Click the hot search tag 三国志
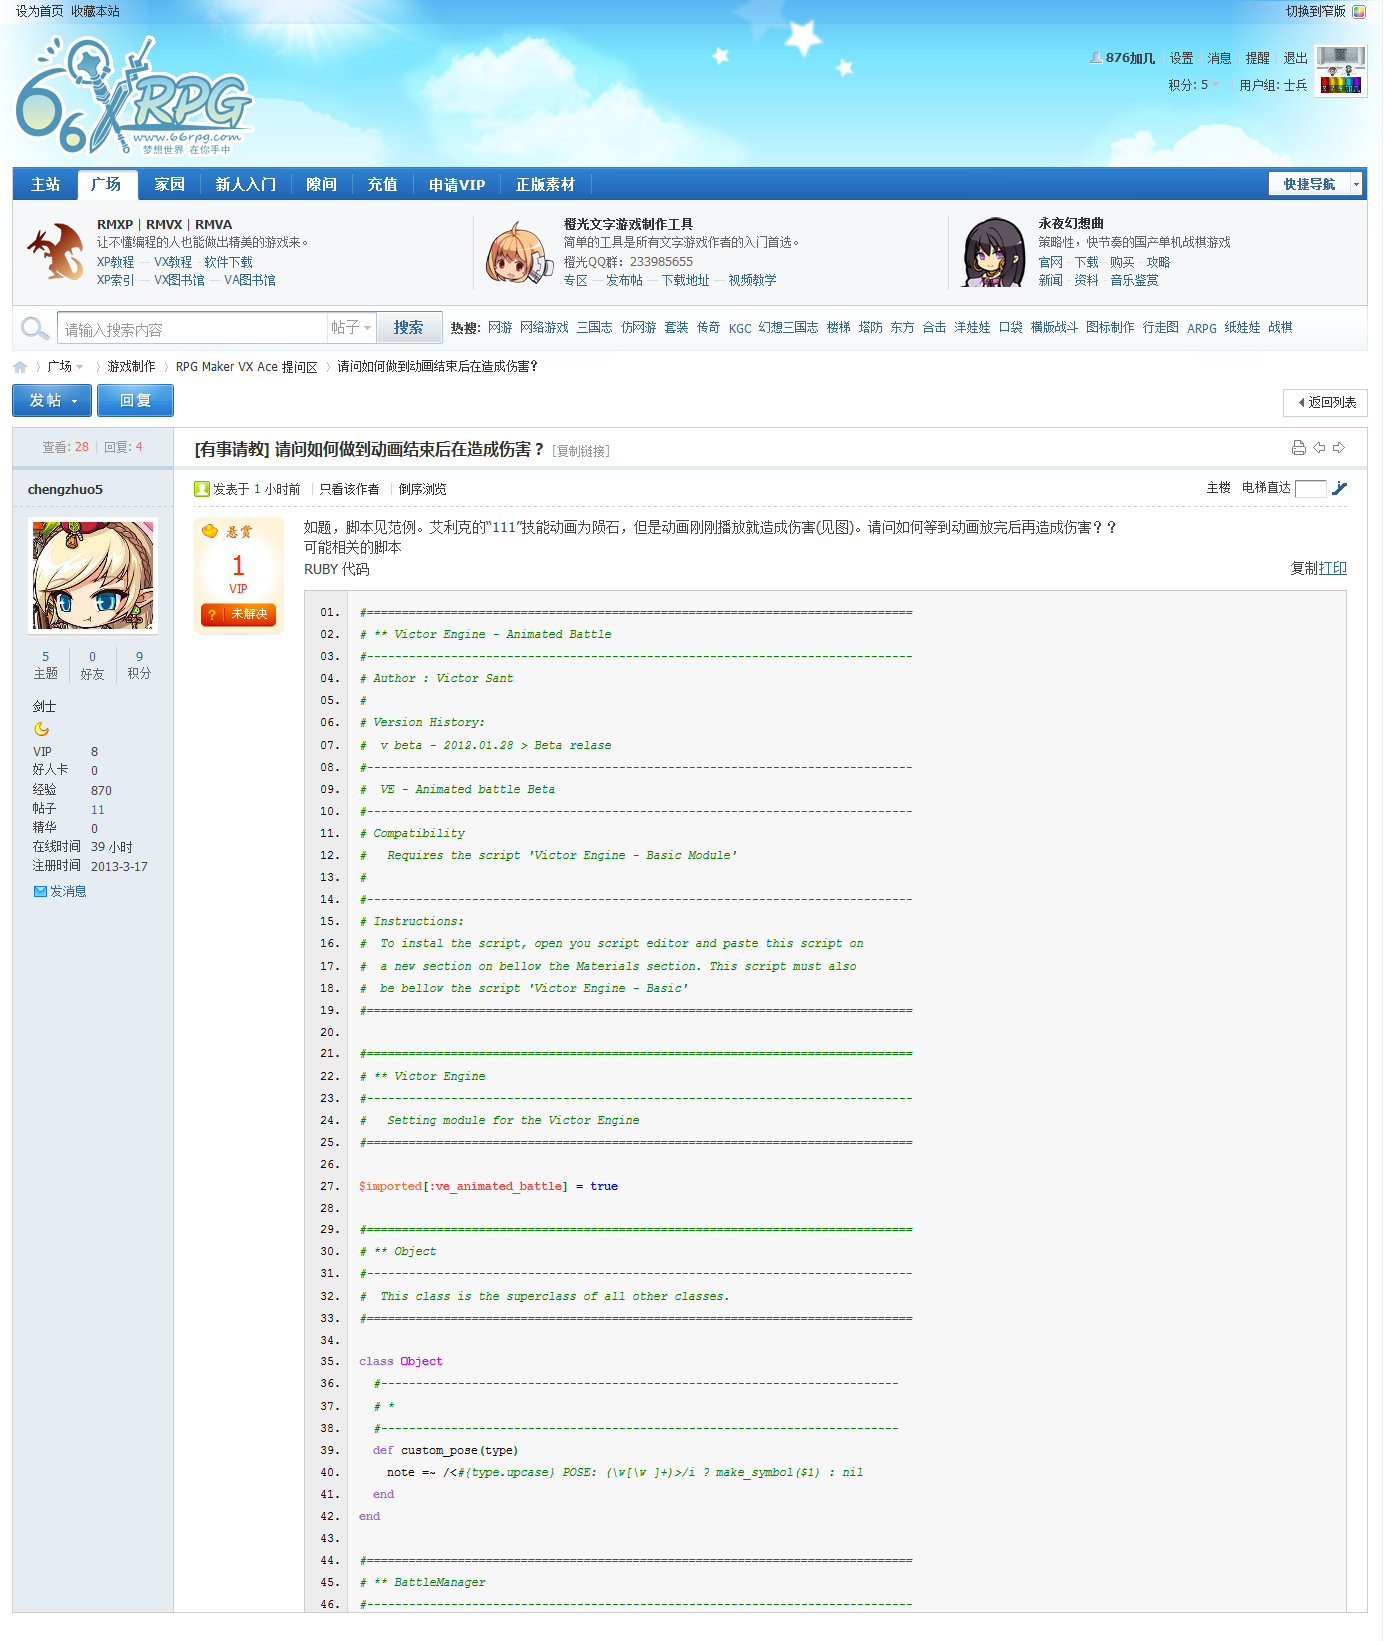Image resolution: width=1384 pixels, height=1641 pixels. [x=594, y=327]
